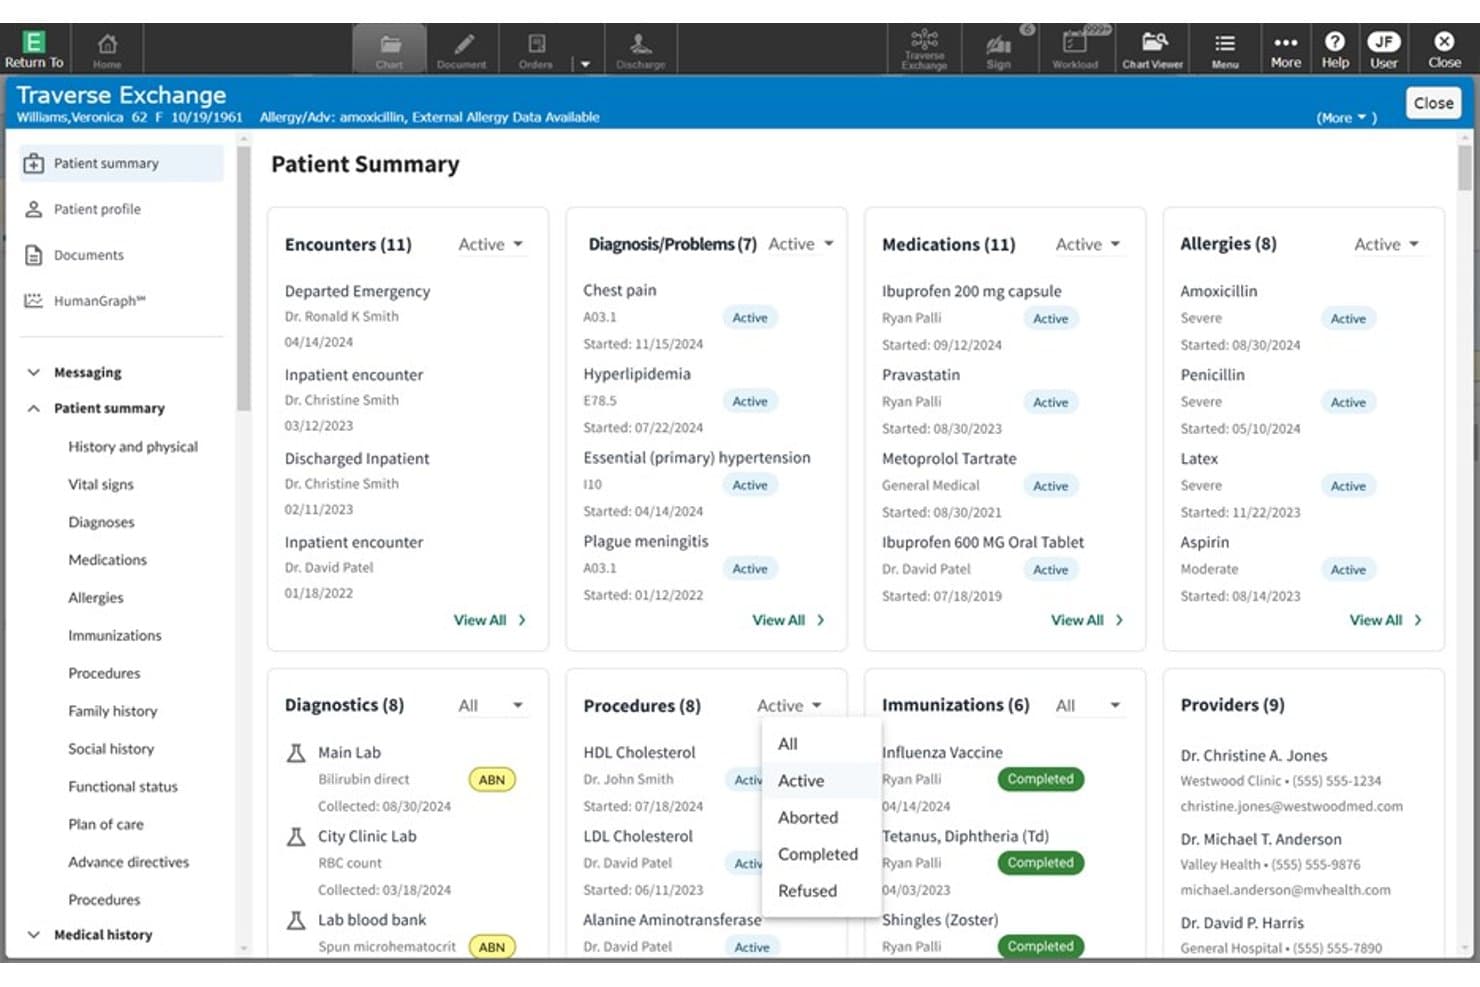The height and width of the screenshot is (987, 1480).
Task: Open the Discharge toolbar icon
Action: coord(640,49)
